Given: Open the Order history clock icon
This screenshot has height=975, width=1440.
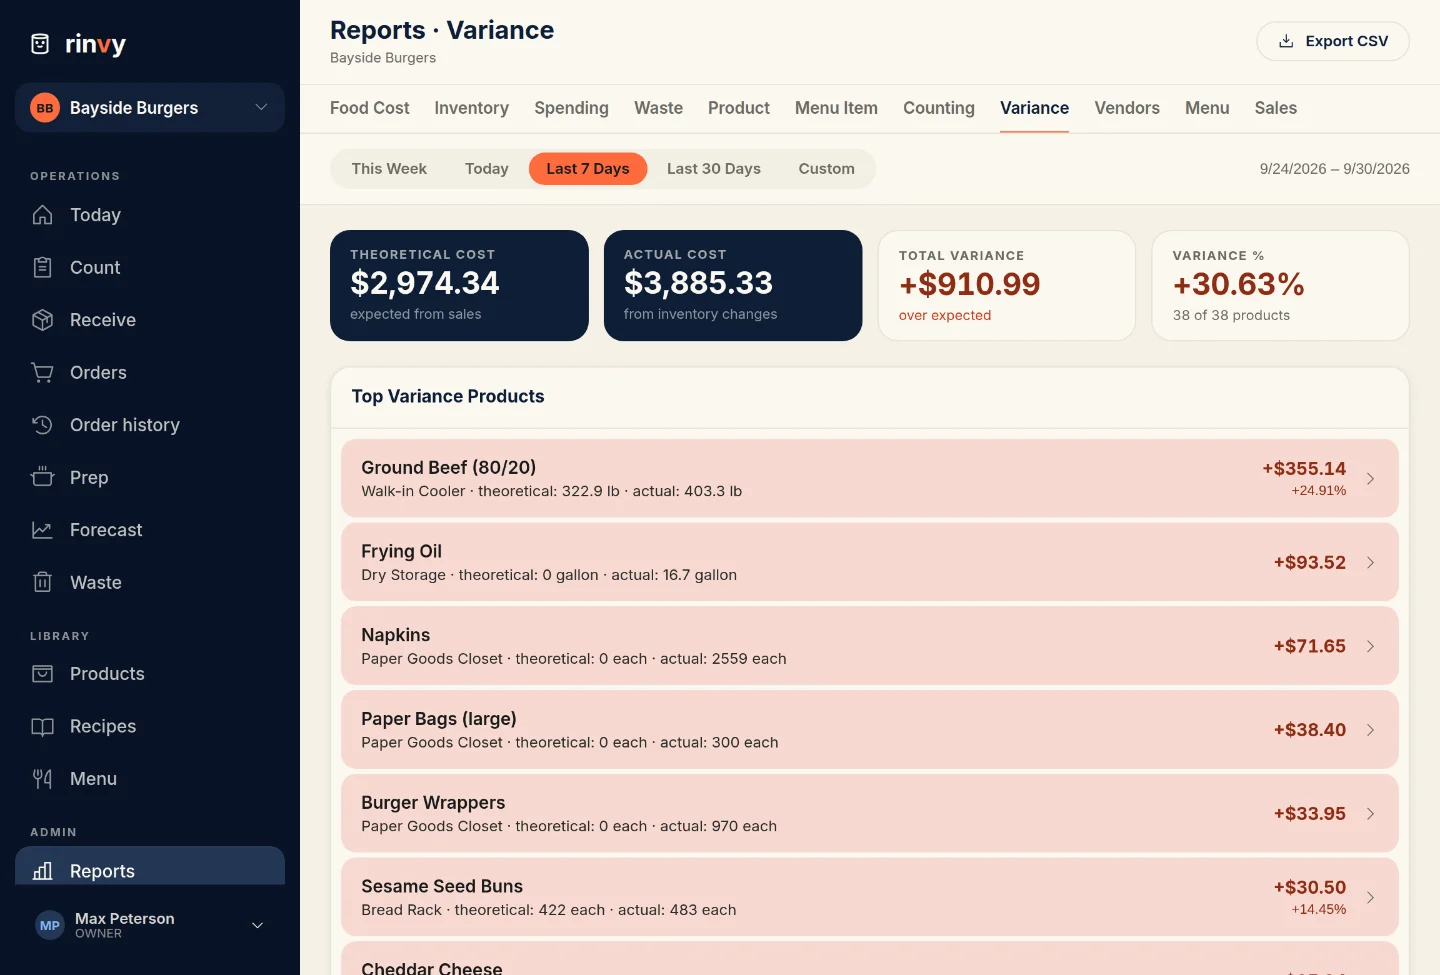Looking at the screenshot, I should pos(42,425).
